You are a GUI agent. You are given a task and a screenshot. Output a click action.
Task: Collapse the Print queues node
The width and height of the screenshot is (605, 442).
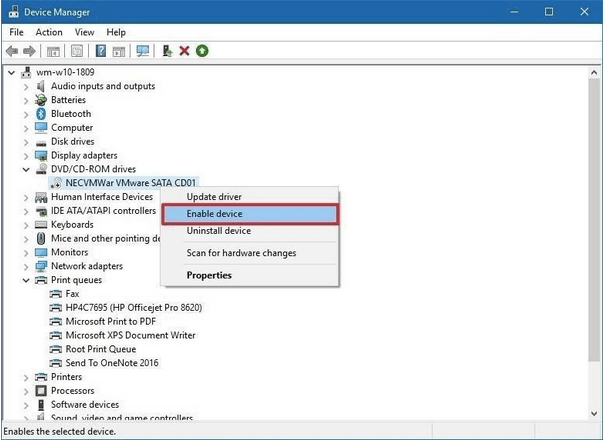[x=26, y=280]
